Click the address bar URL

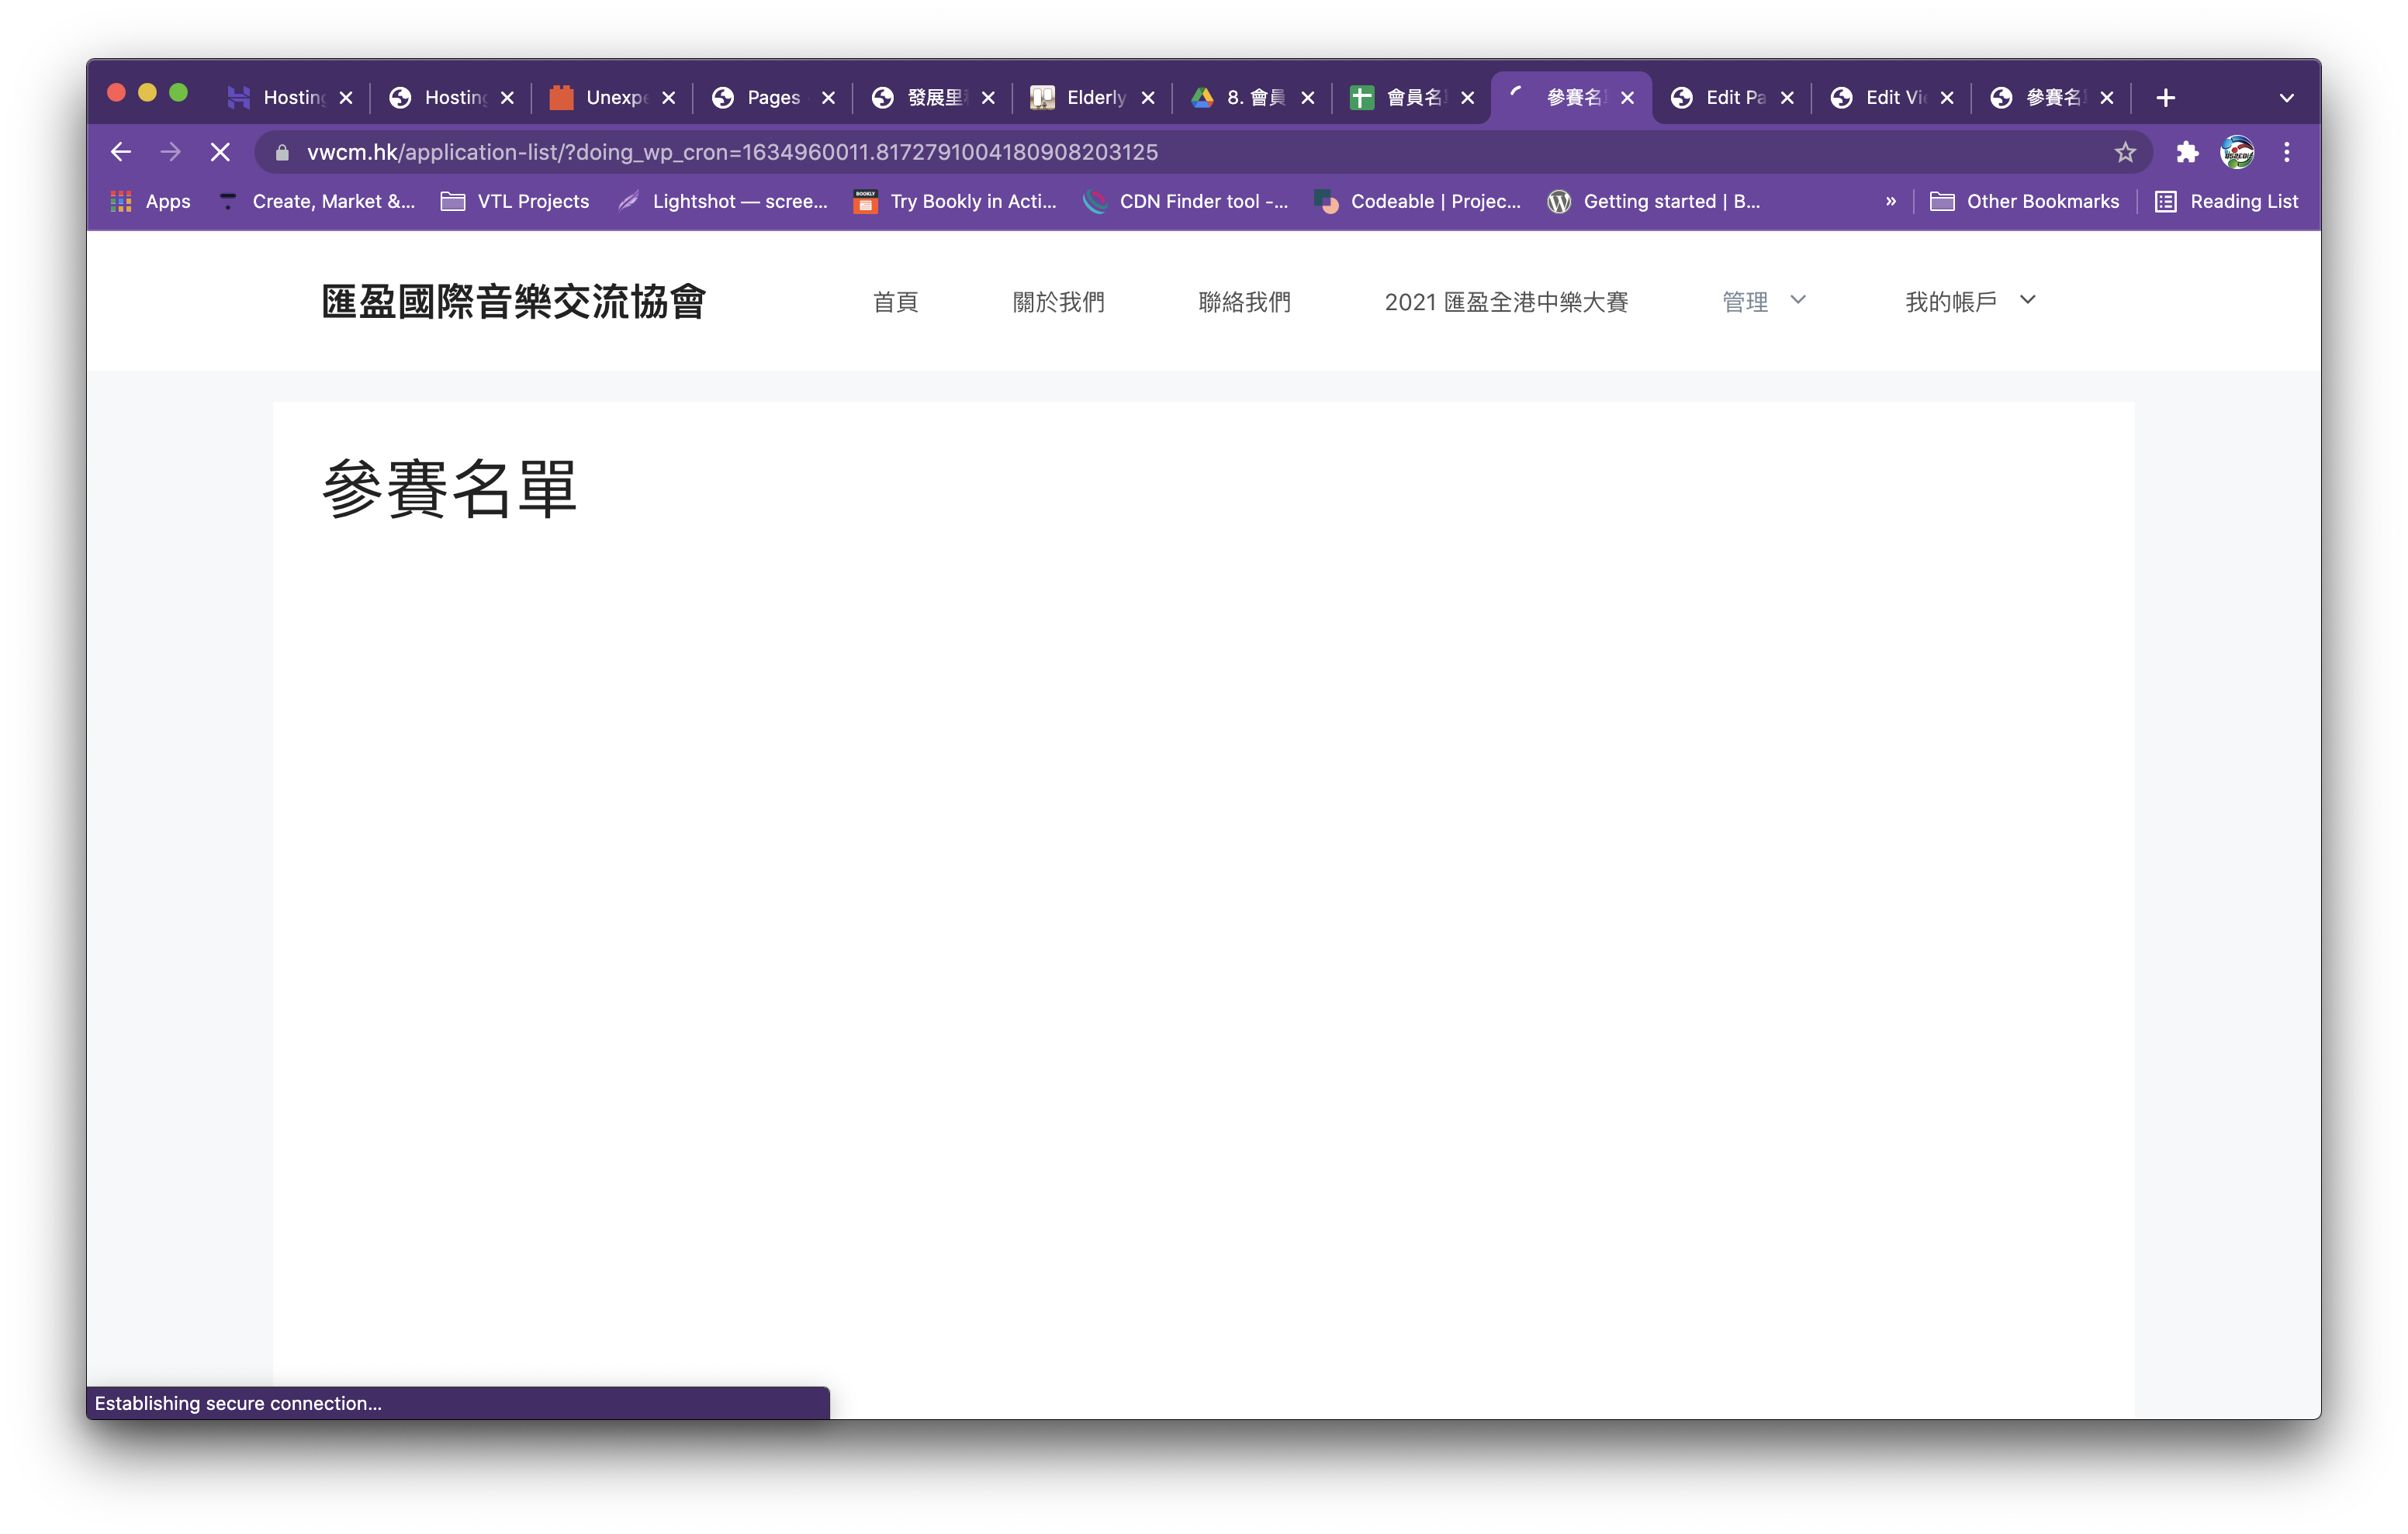732,152
